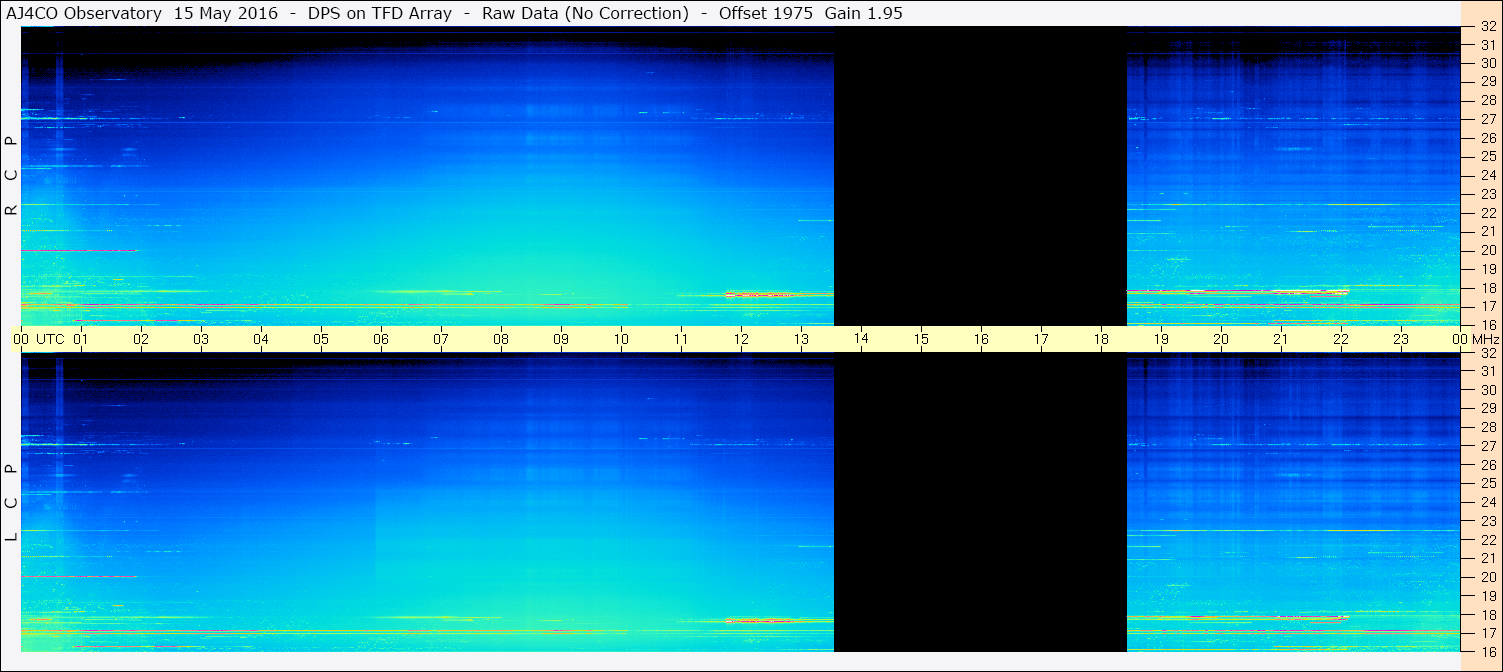Image resolution: width=1503 pixels, height=672 pixels.
Task: Select the 02 hour mark on the UTC axis
Action: [x=141, y=339]
